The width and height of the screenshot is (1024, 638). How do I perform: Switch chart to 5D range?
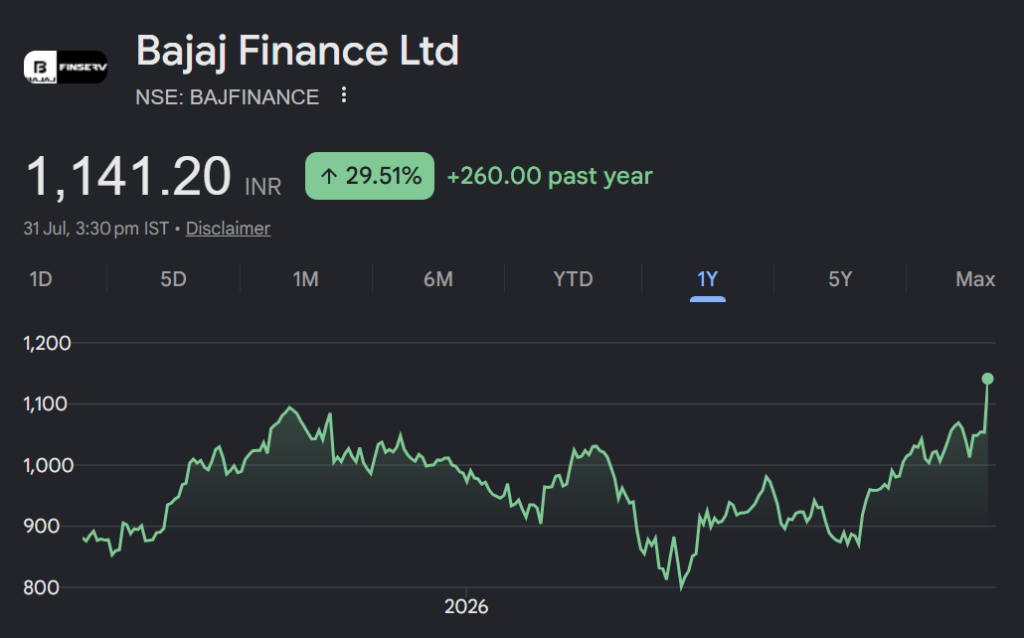click(173, 279)
